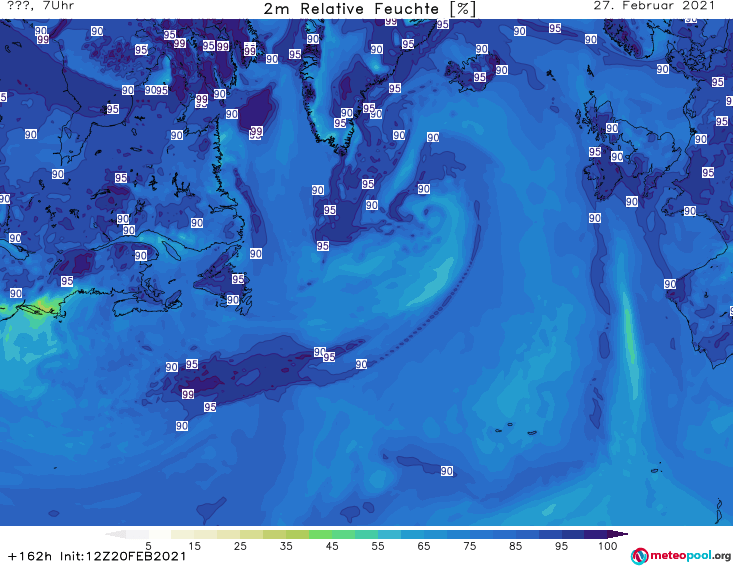Click the colorbar label "65"

tap(424, 546)
